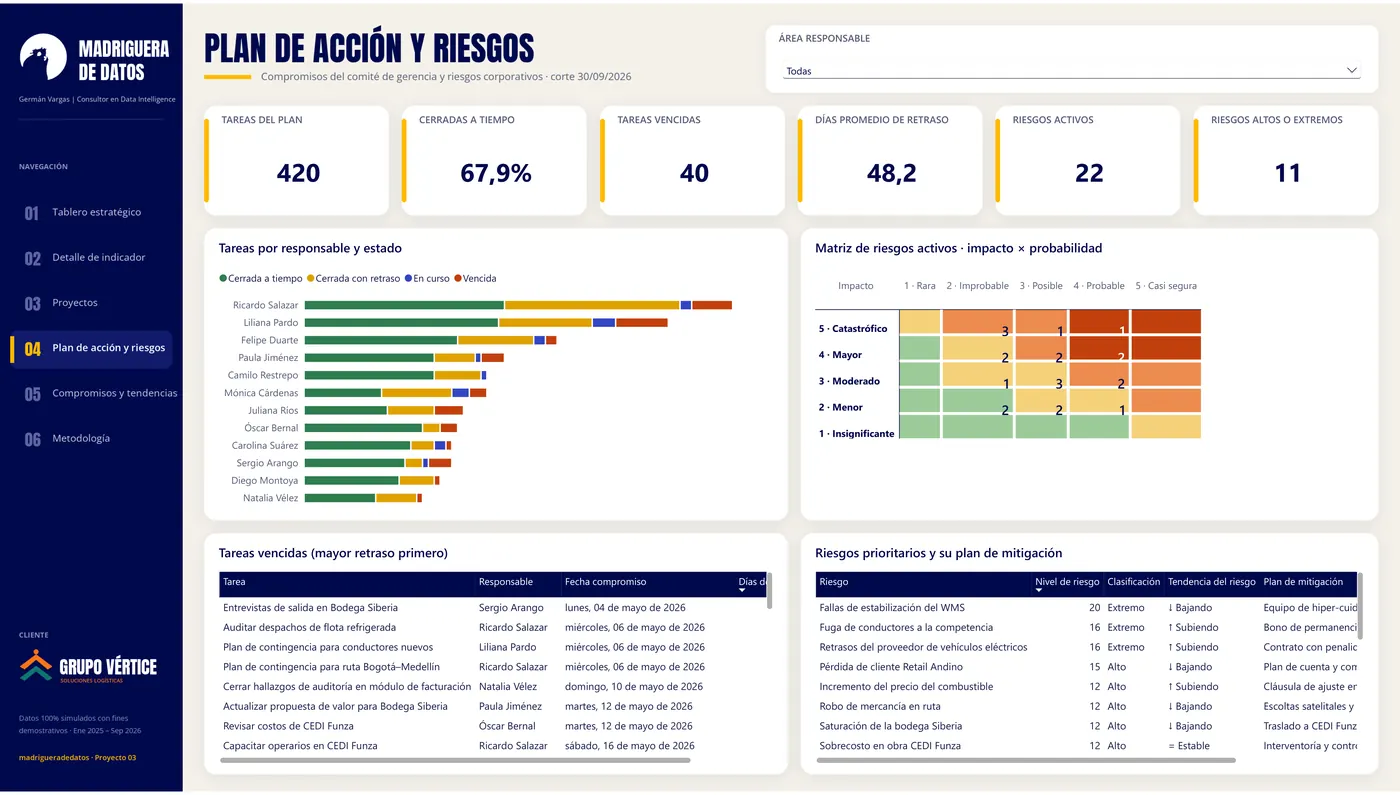Open the Área Responsable dropdown chevron

tap(1352, 71)
